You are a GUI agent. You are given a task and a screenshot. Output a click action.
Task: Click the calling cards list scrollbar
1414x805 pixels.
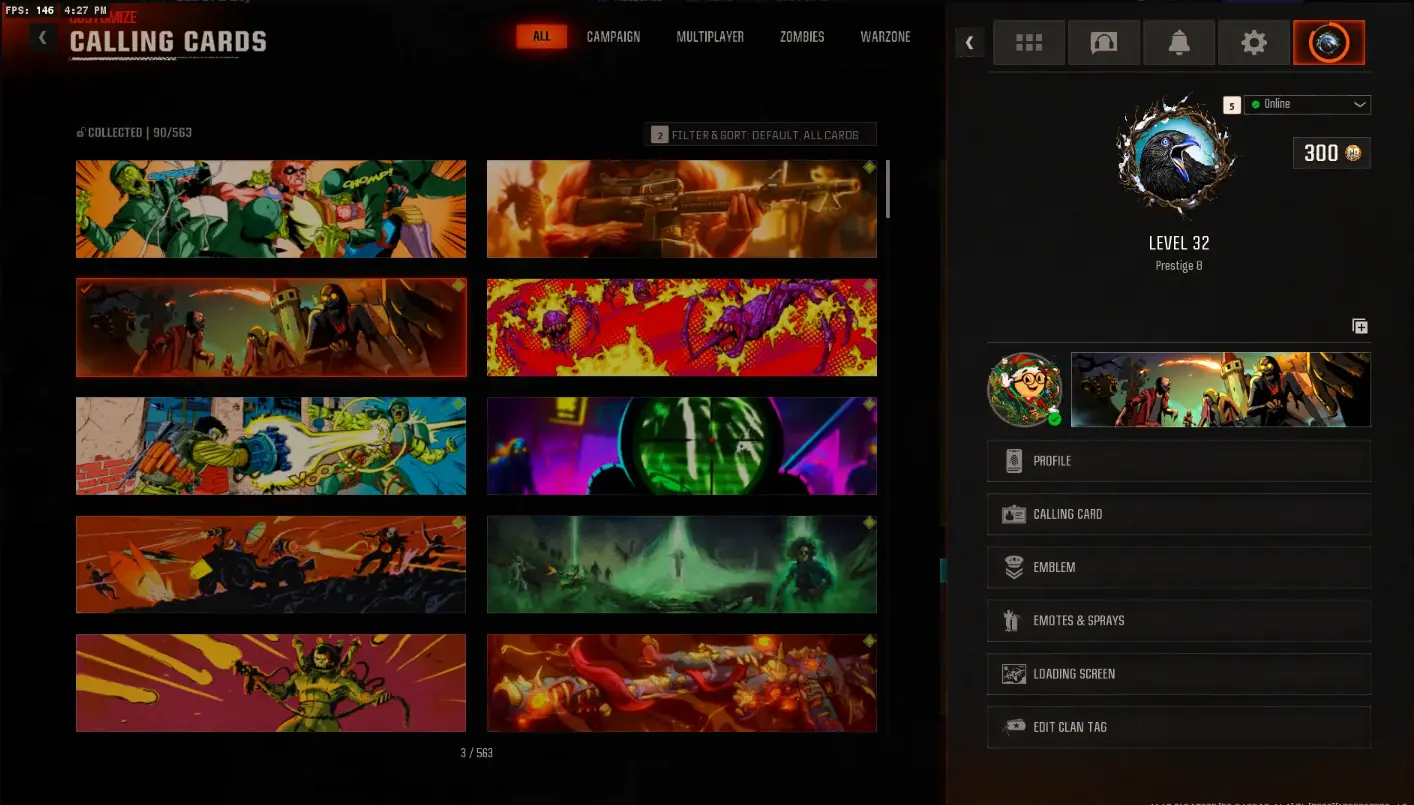click(887, 189)
